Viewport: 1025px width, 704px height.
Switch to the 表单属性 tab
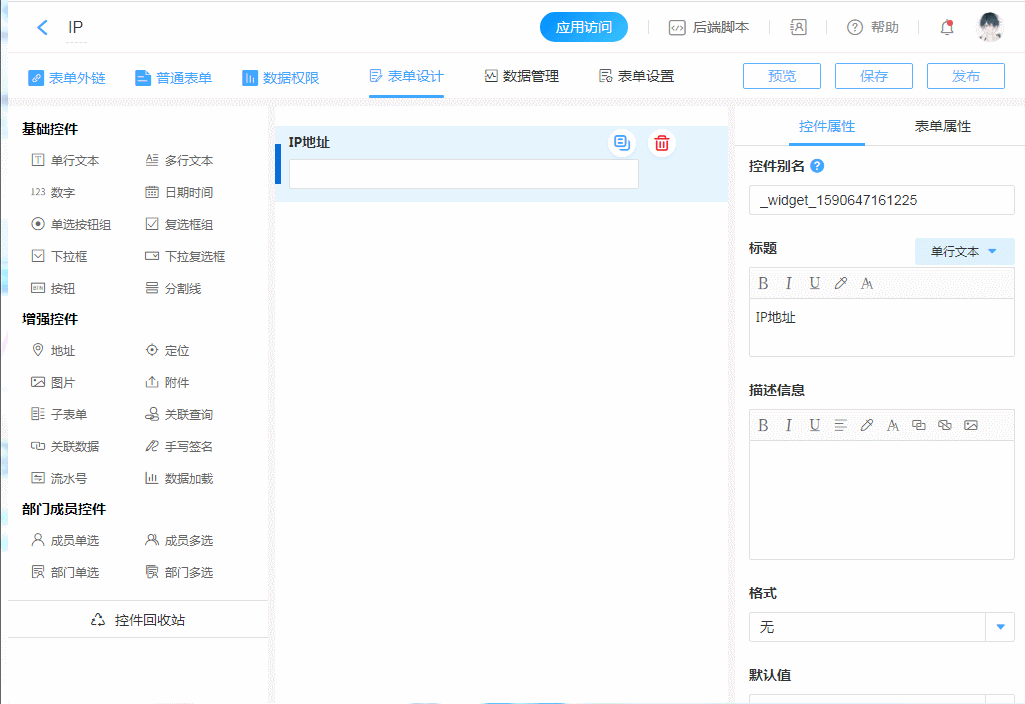pos(942,127)
